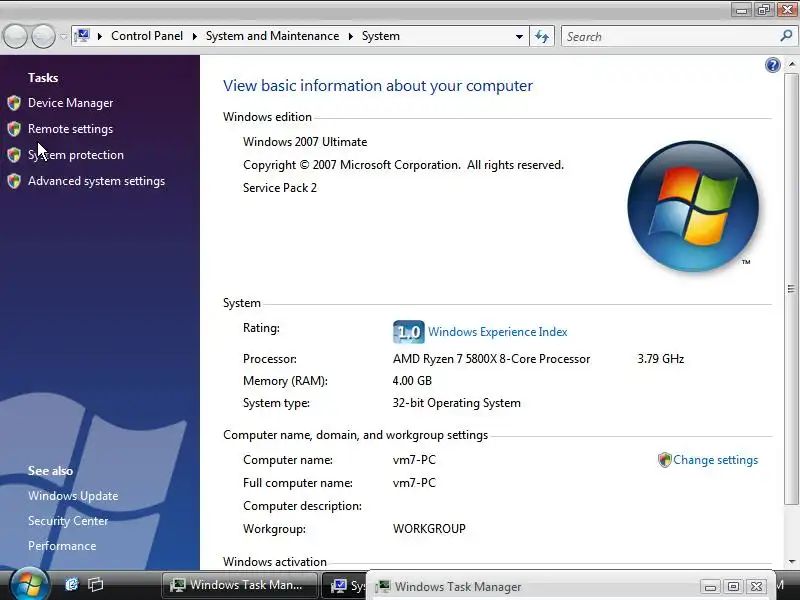Open System protection task link
Screen dimensions: 800x600
click(x=76, y=155)
